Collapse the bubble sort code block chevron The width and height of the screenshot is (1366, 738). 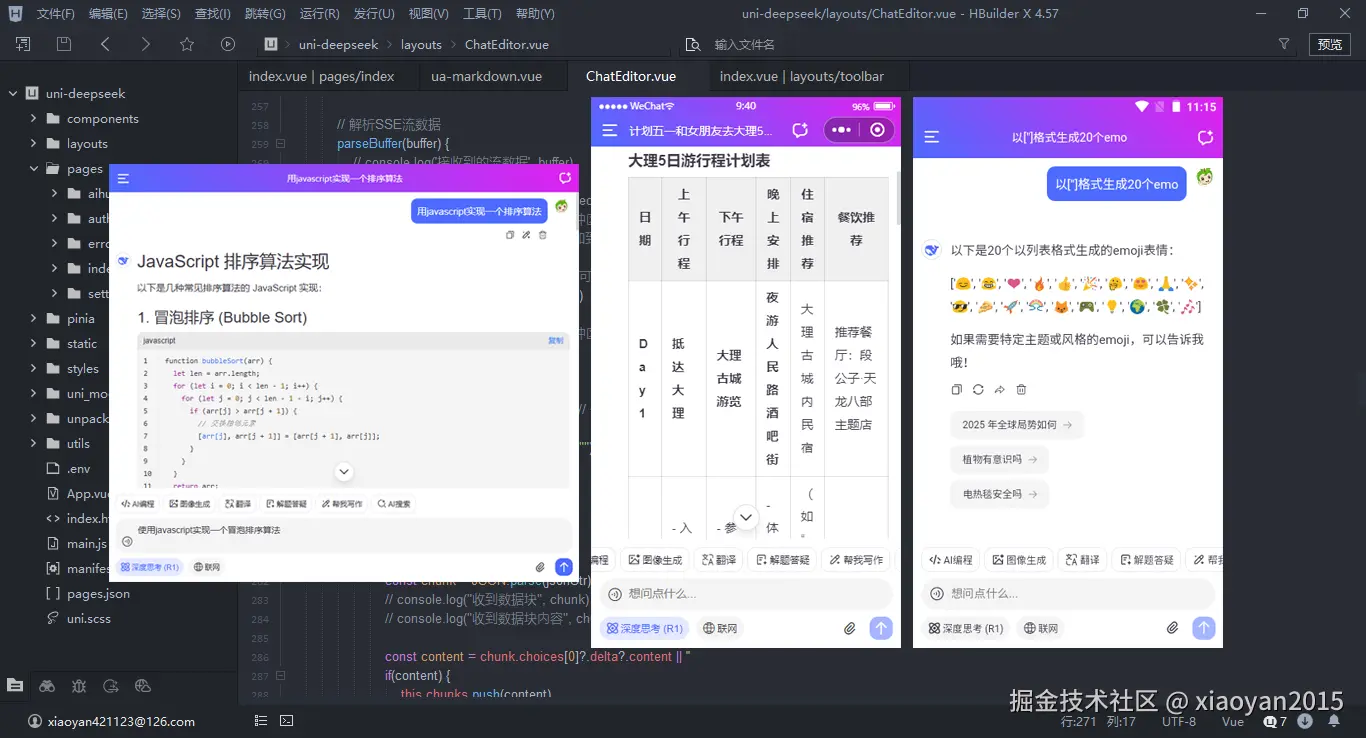pos(343,470)
